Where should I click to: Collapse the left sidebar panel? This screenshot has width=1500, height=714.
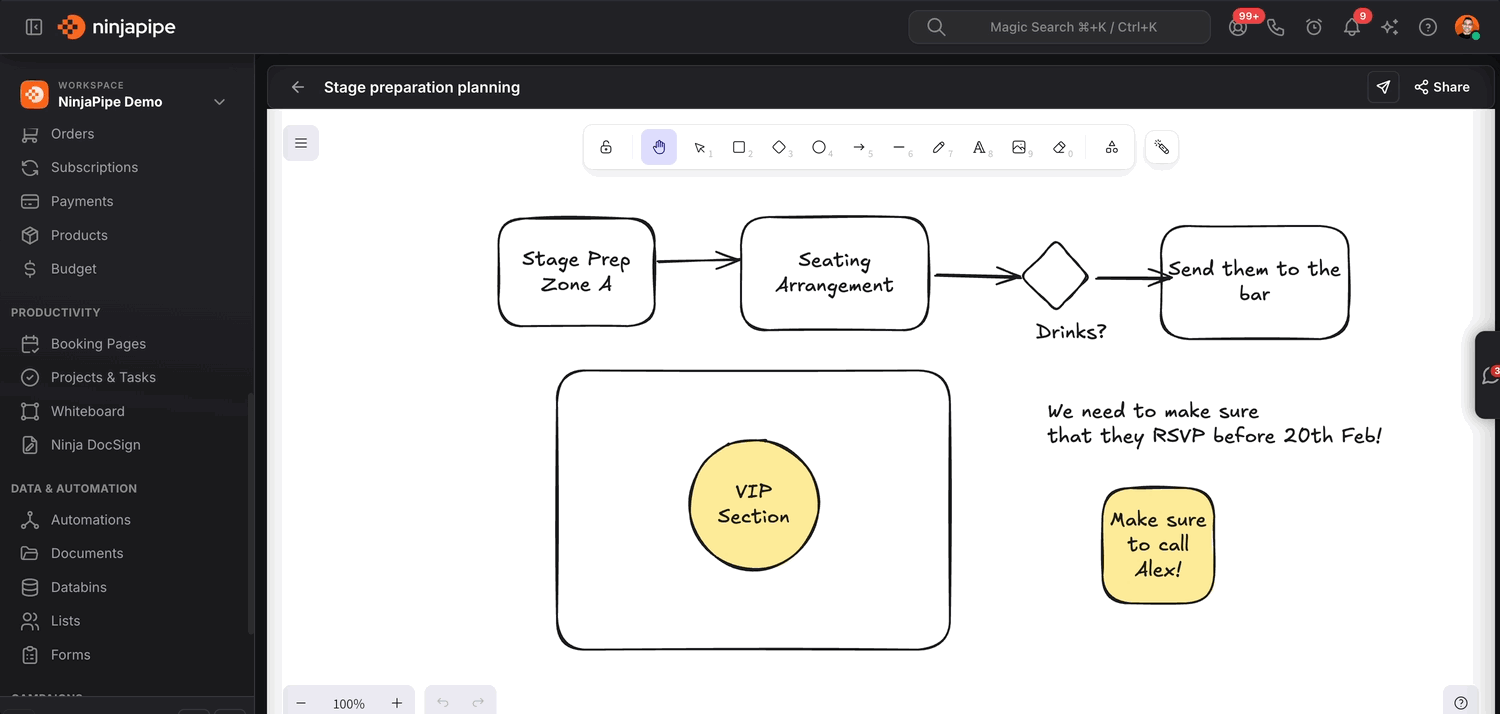pos(34,27)
